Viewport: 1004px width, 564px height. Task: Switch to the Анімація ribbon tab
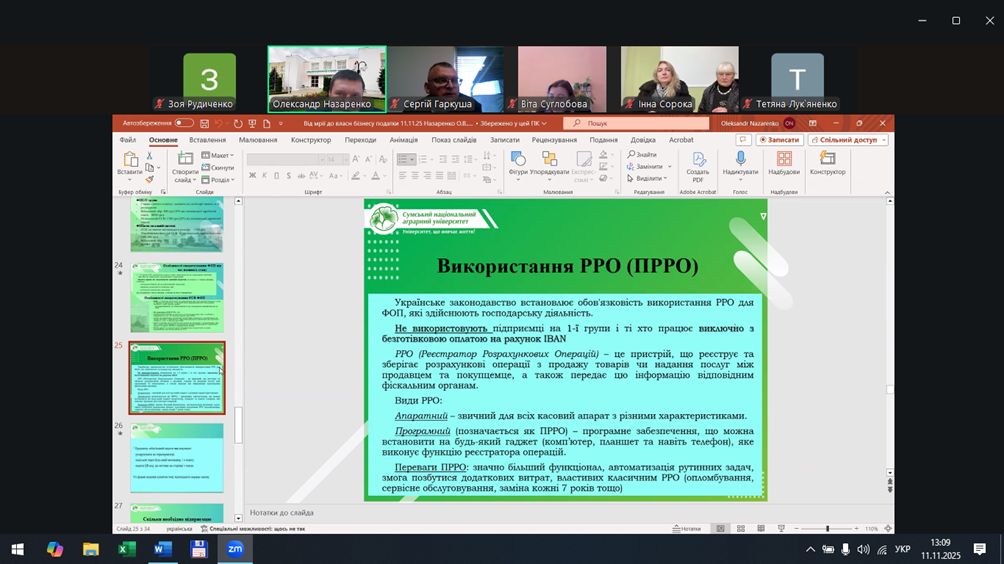pos(404,140)
